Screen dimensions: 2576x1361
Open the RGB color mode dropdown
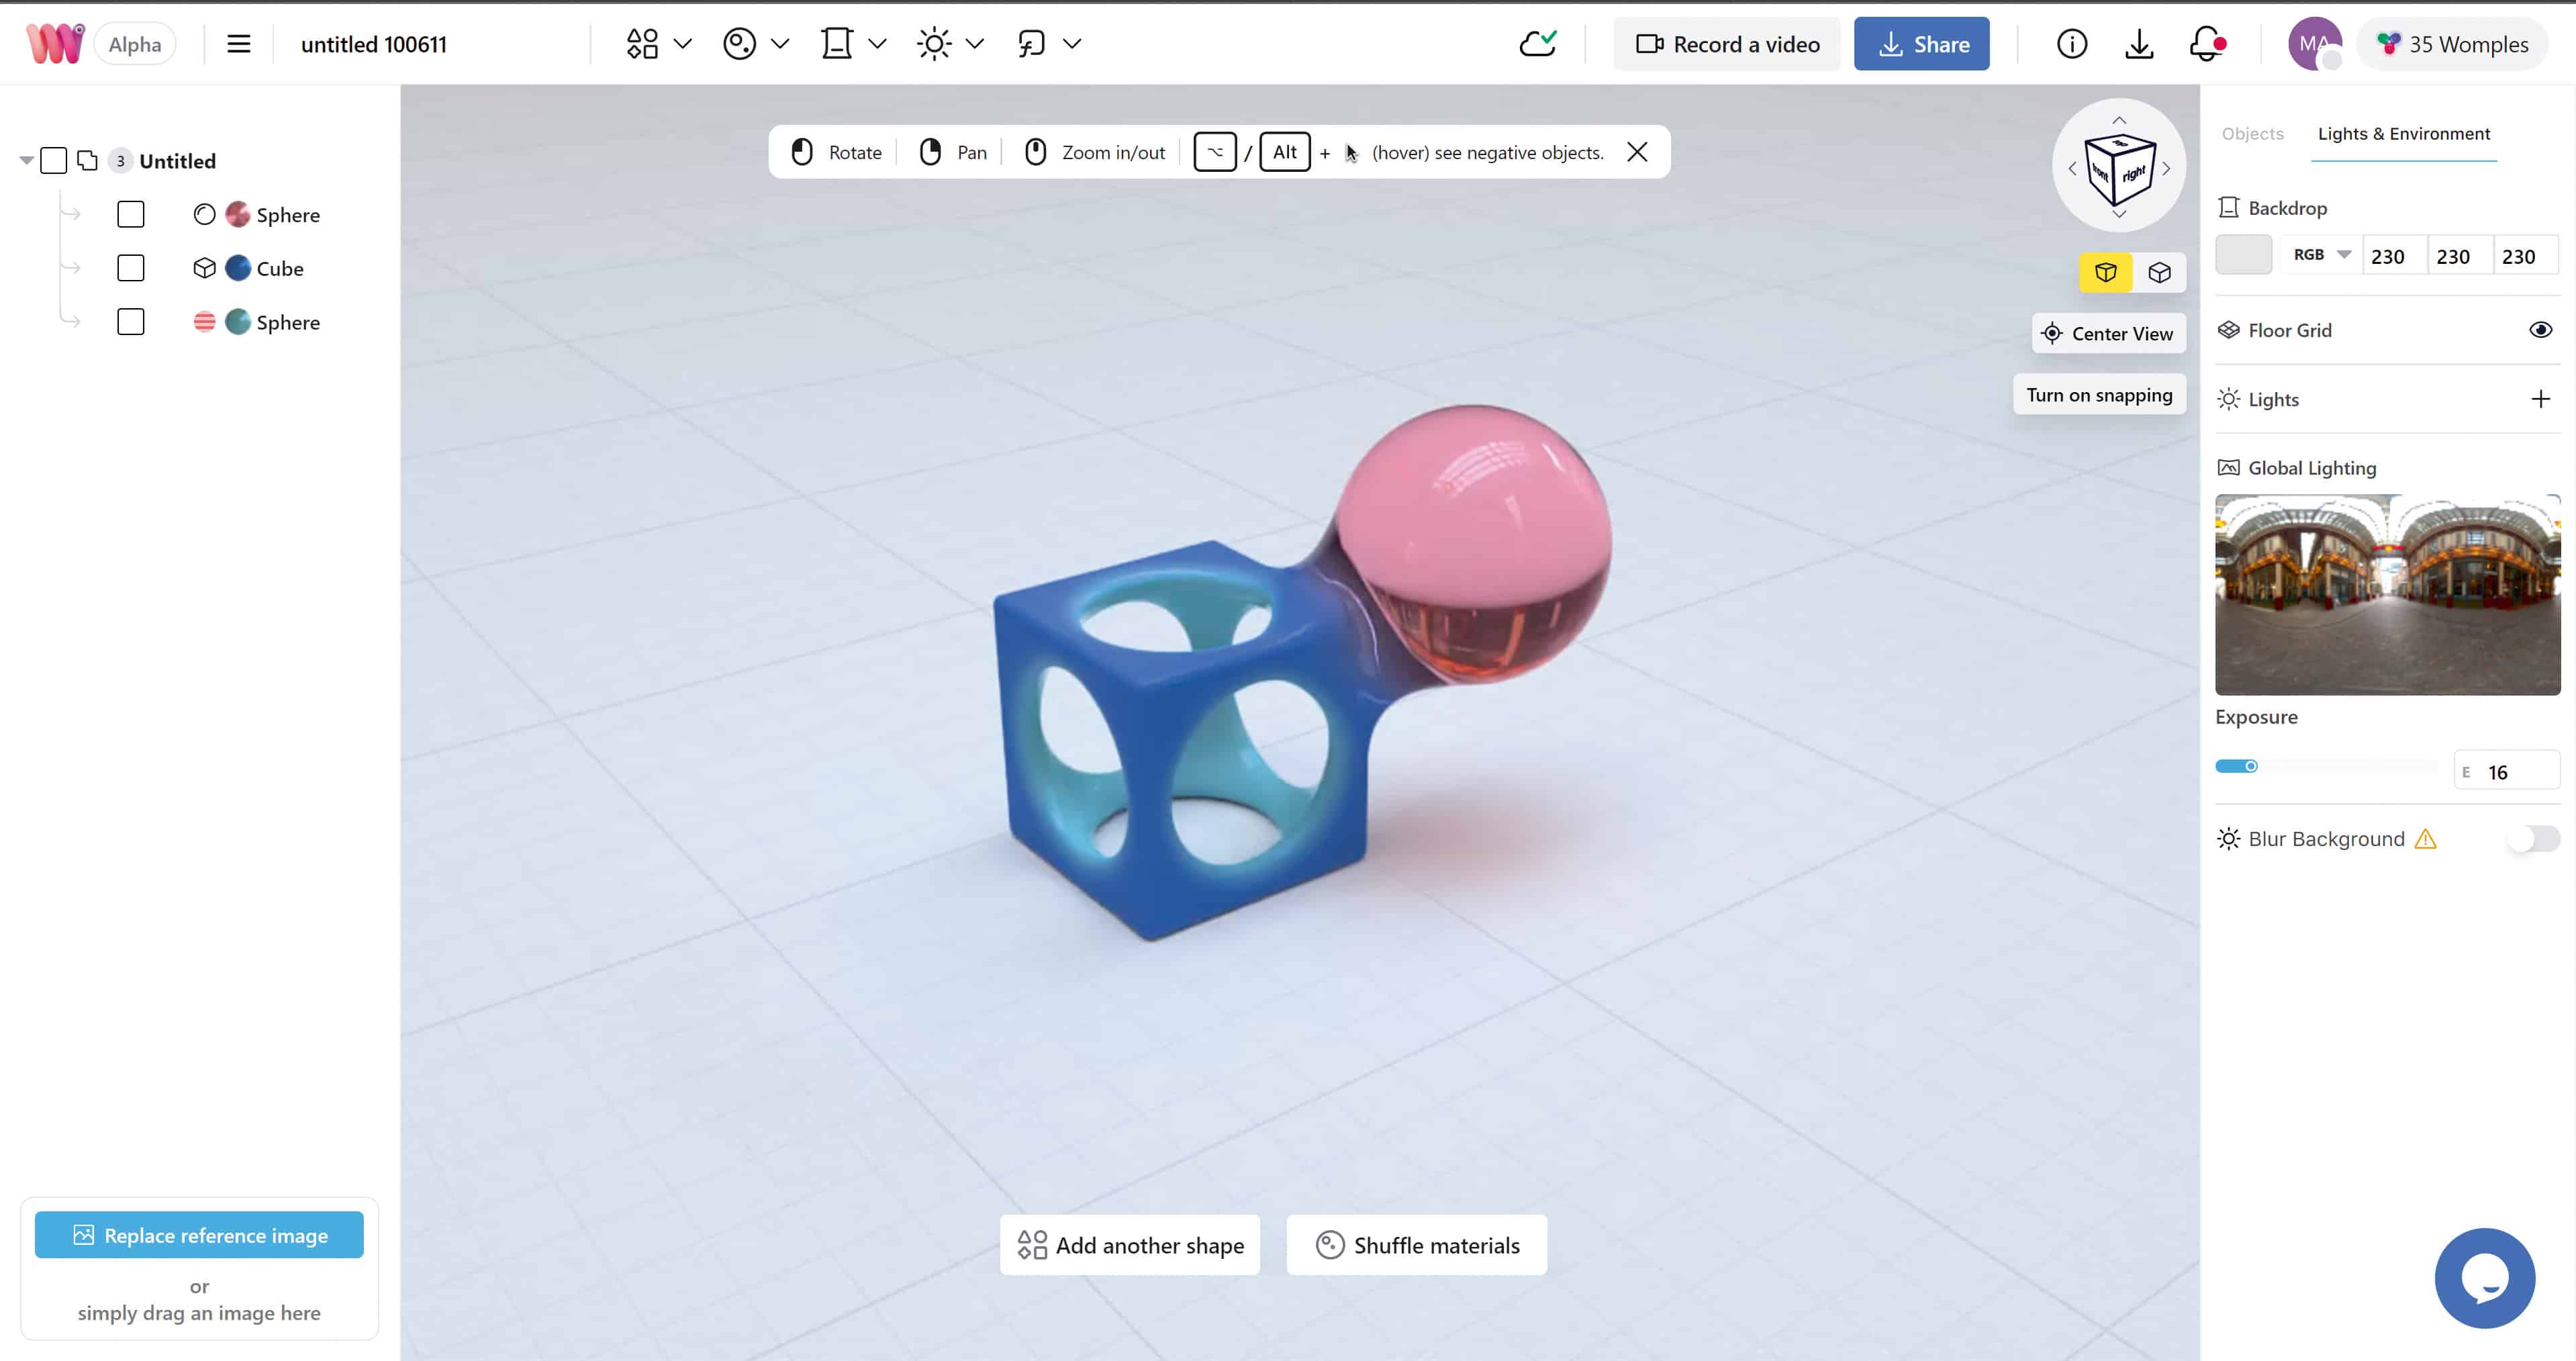[2321, 255]
